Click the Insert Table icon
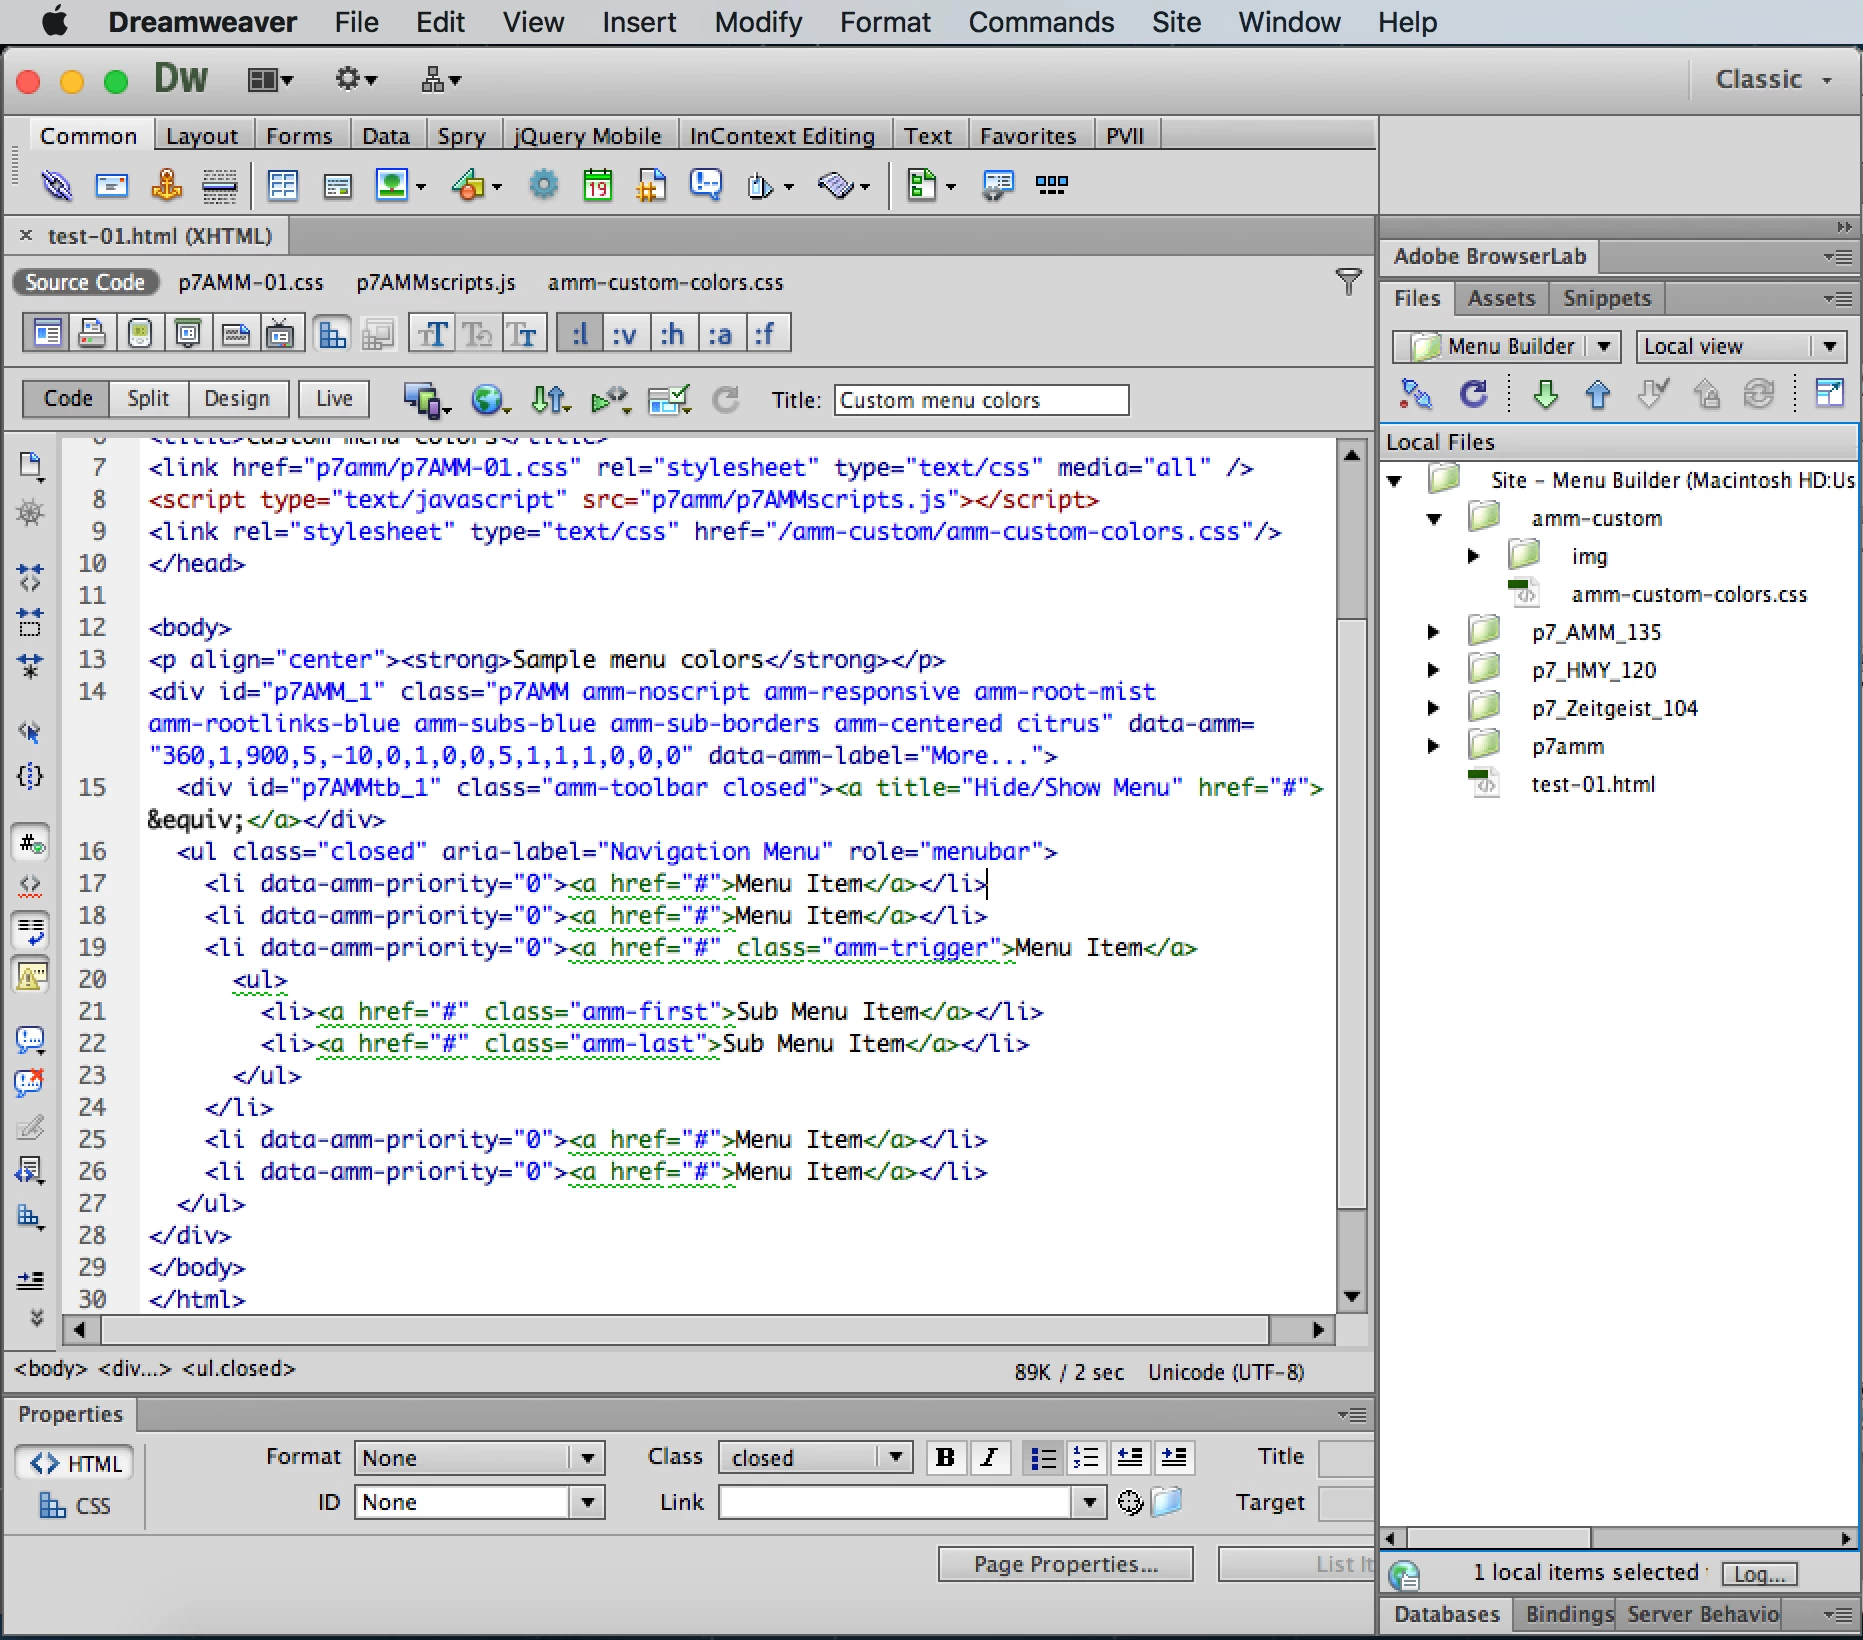The image size is (1863, 1640). 283,185
